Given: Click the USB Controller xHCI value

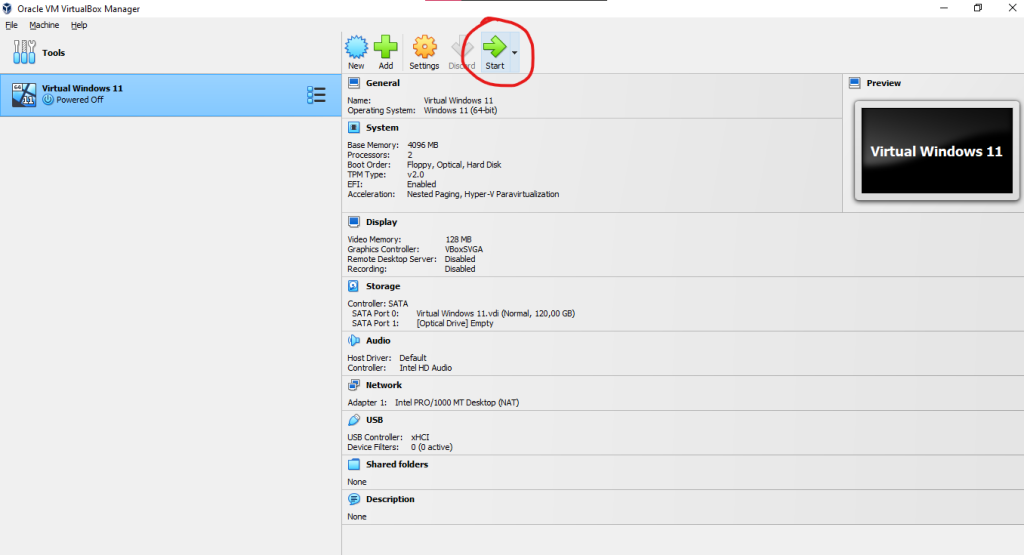Looking at the screenshot, I should click(420, 437).
